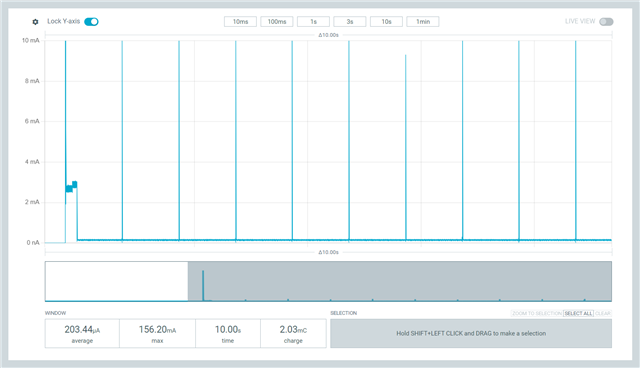This screenshot has height=368, width=640.
Task: Set time window to 100ms
Action: 277,22
